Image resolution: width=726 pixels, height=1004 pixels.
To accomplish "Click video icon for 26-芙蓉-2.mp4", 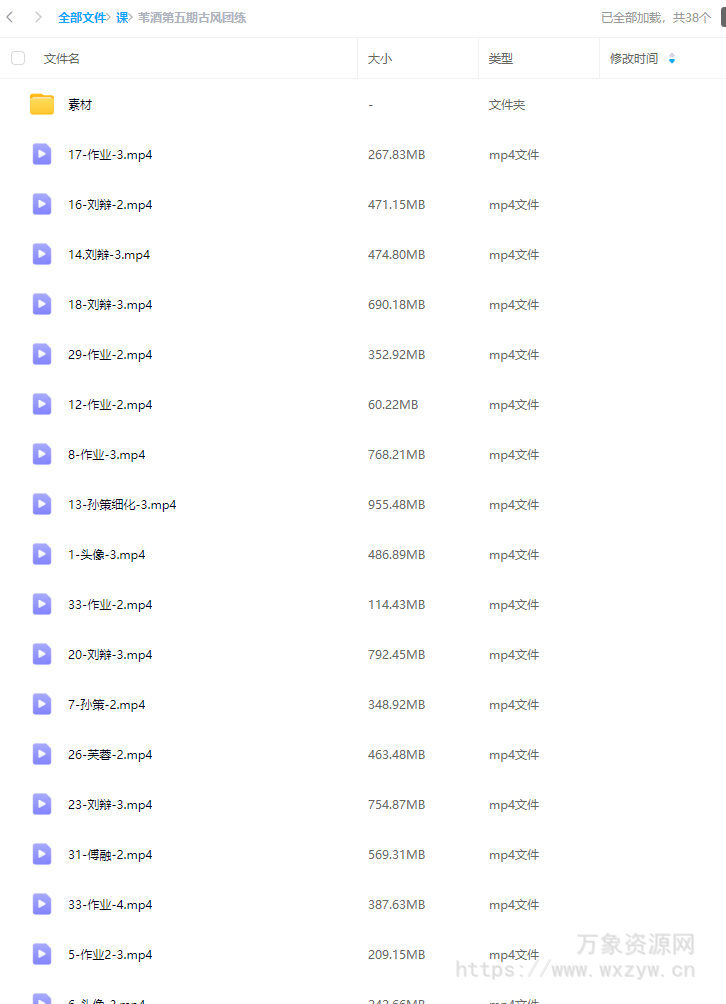I will [x=42, y=754].
